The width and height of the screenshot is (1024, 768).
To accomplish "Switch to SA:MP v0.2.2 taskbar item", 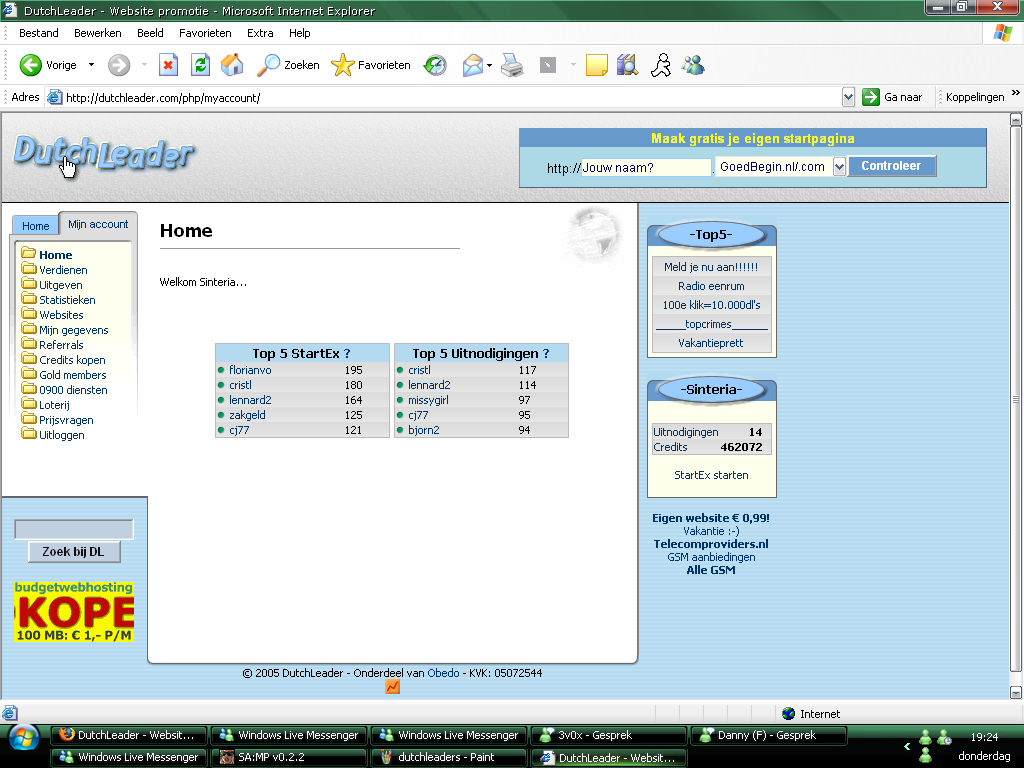I will tap(289, 757).
